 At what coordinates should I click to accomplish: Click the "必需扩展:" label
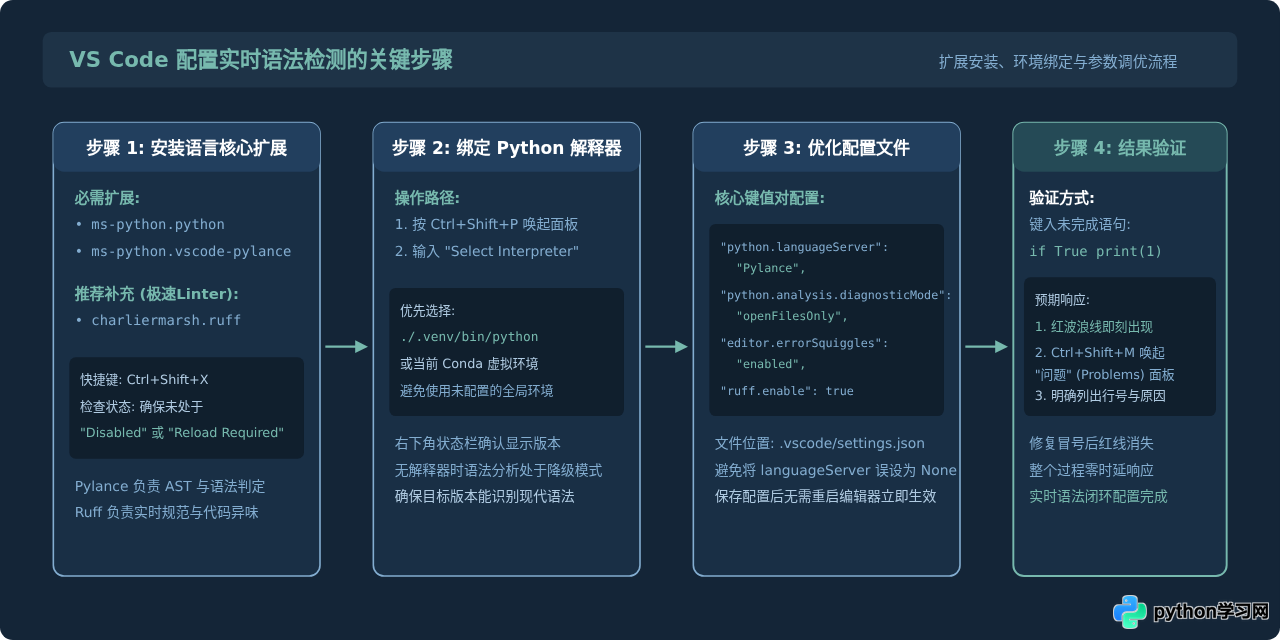(107, 198)
